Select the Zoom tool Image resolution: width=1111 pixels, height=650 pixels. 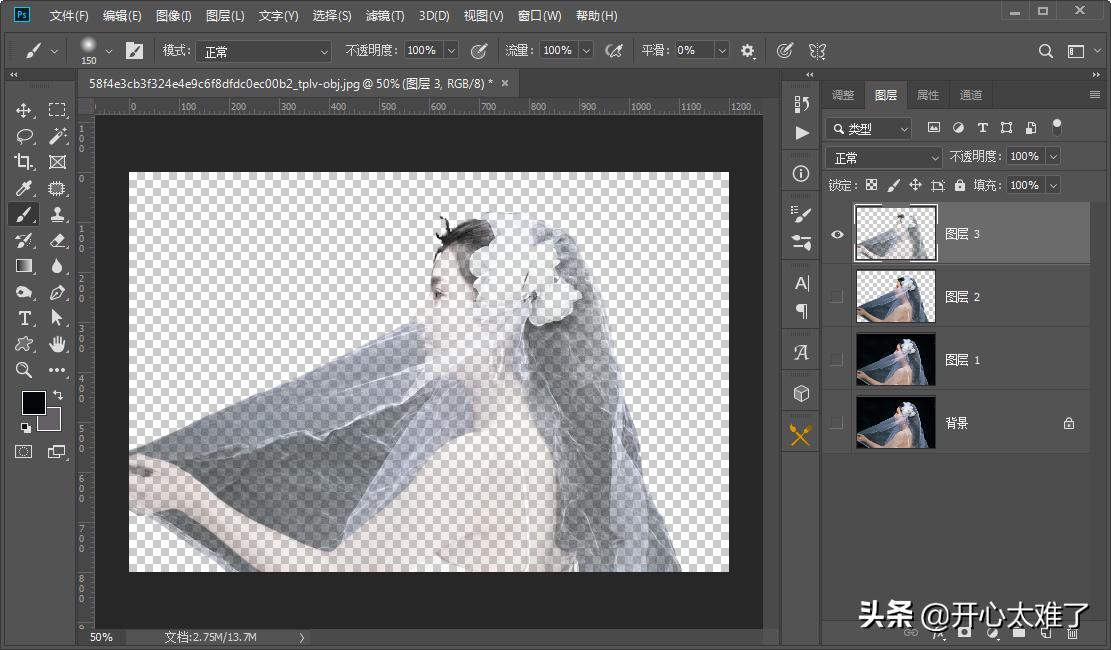coord(24,370)
